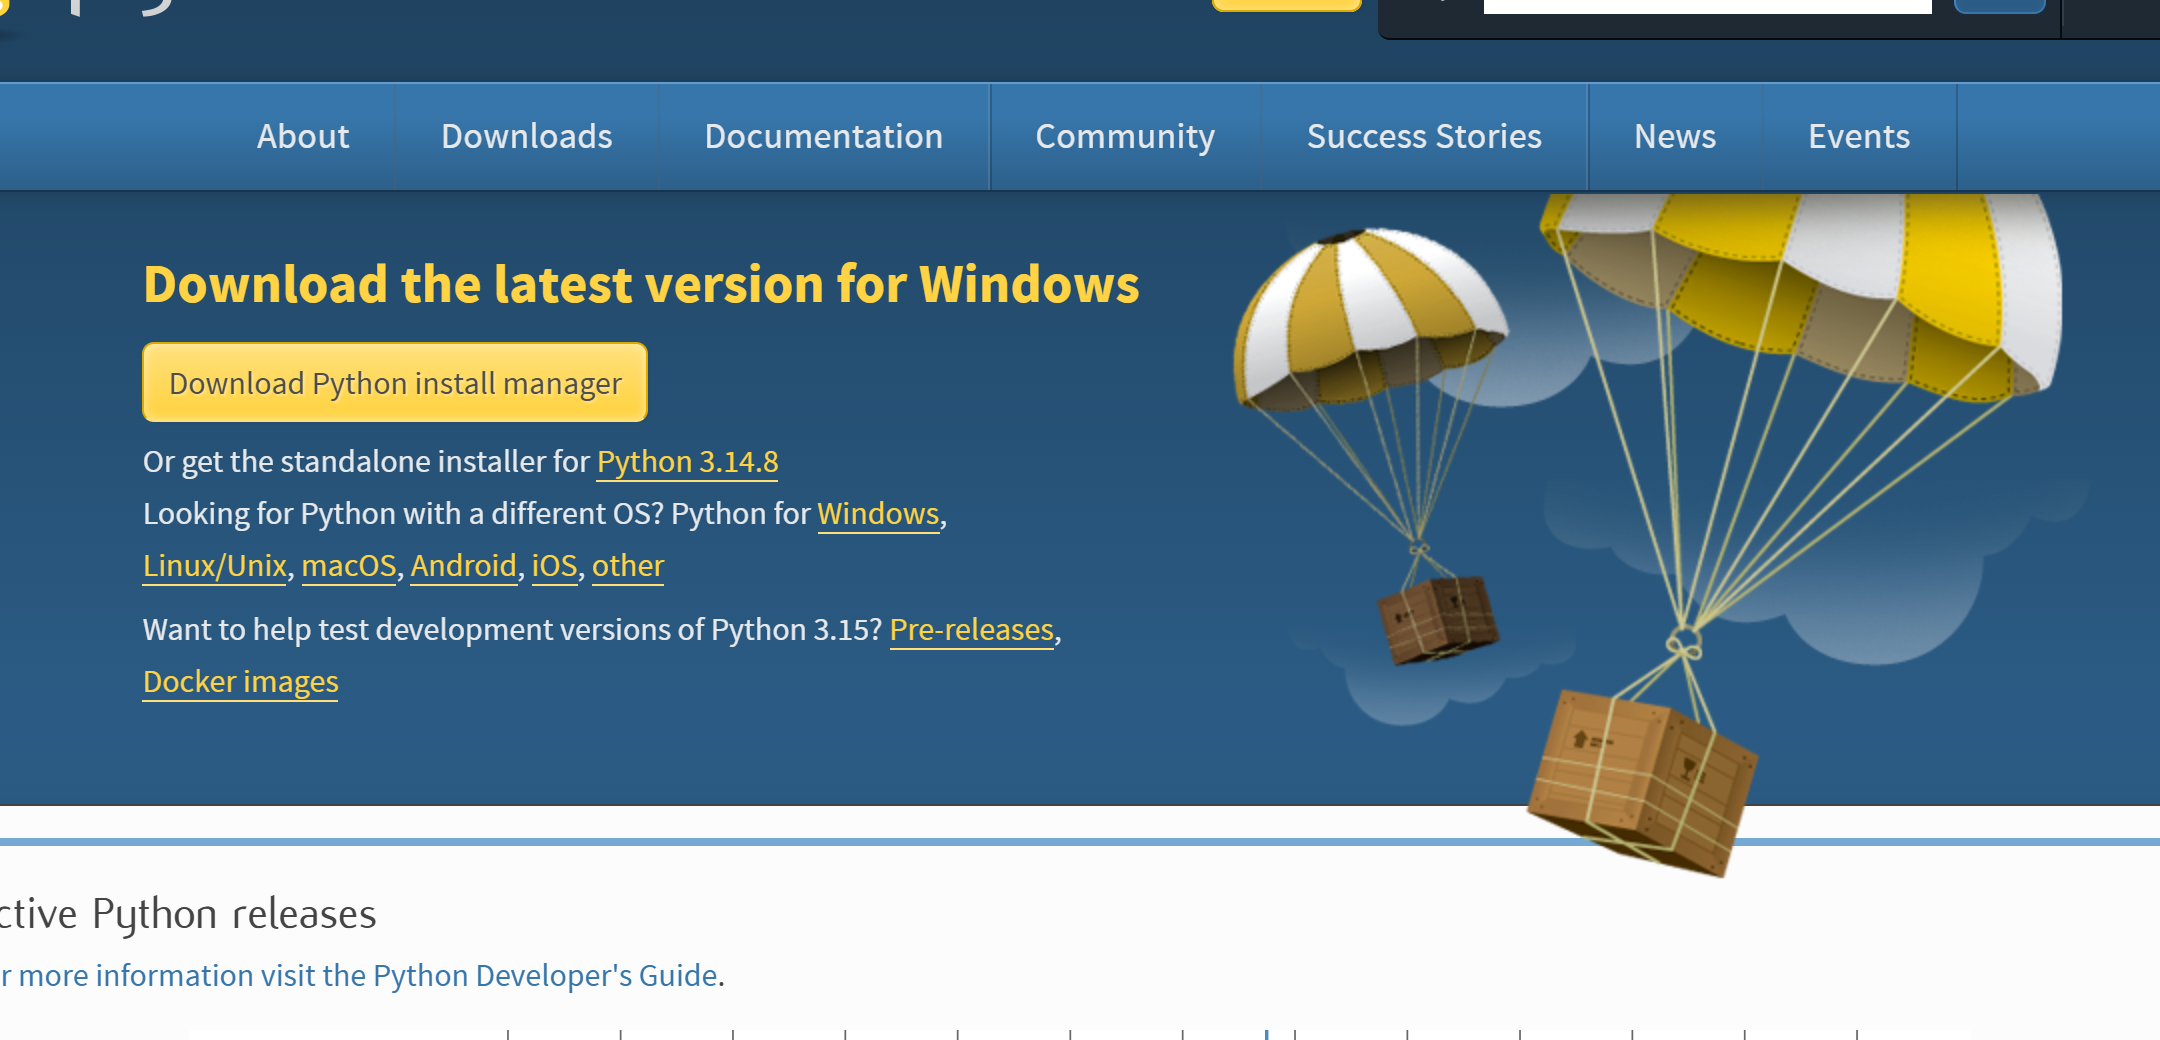Click the 'Download the latest version for Windows' heading

(x=641, y=284)
